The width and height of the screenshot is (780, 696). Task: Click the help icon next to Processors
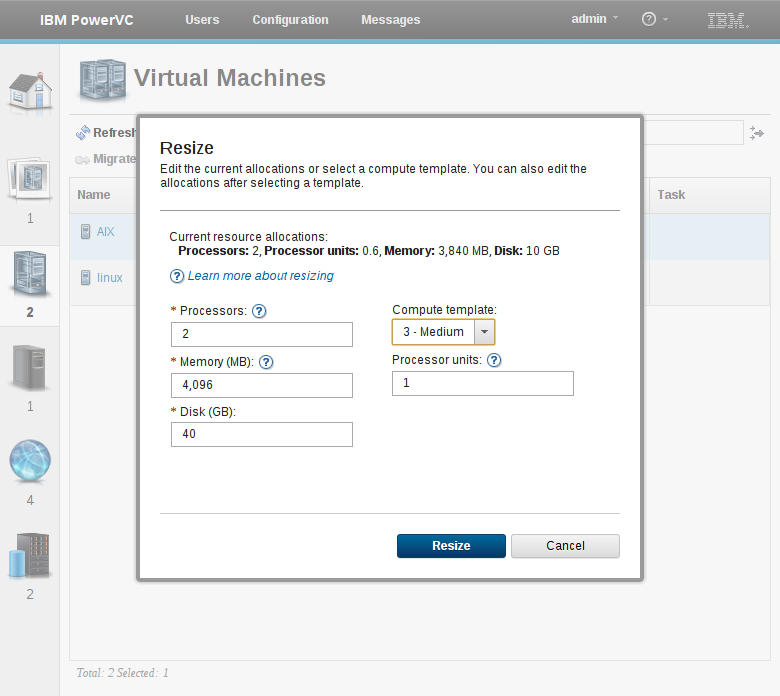[259, 311]
